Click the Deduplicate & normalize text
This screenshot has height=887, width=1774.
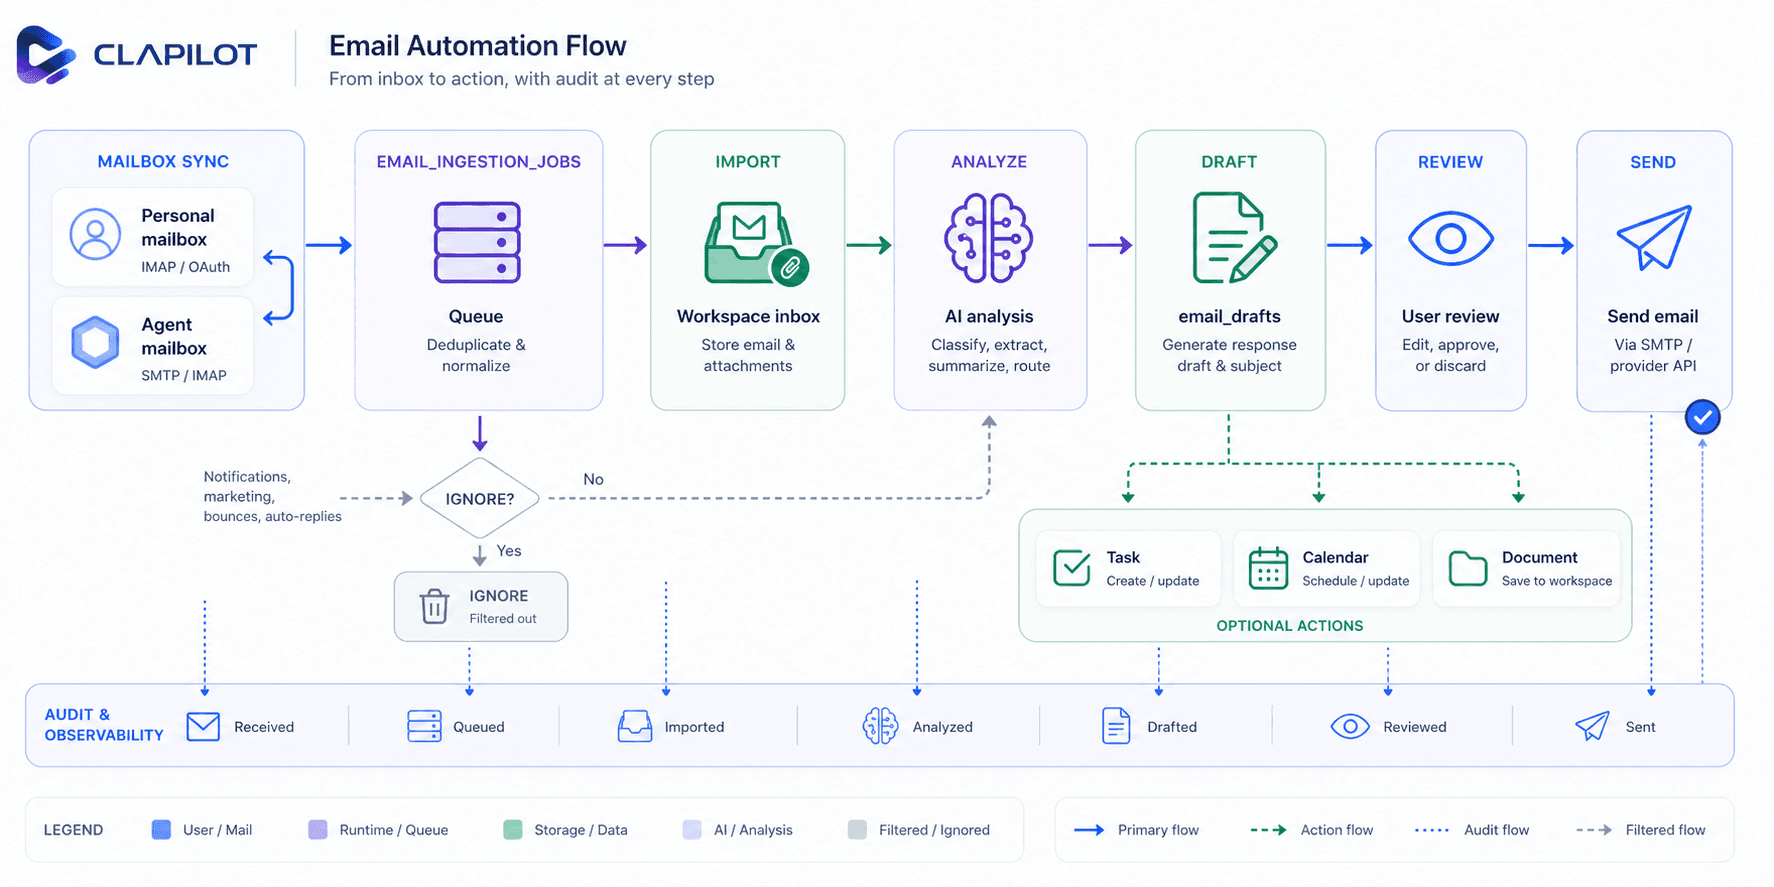pyautogui.click(x=476, y=355)
